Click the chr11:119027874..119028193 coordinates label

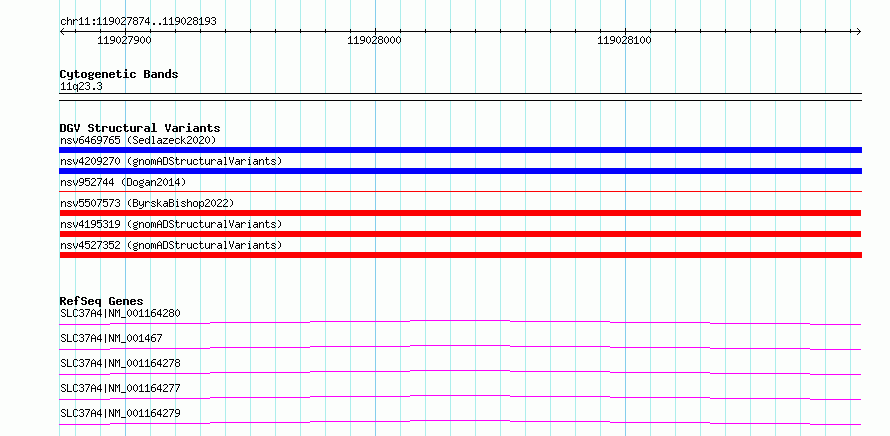pyautogui.click(x=138, y=22)
